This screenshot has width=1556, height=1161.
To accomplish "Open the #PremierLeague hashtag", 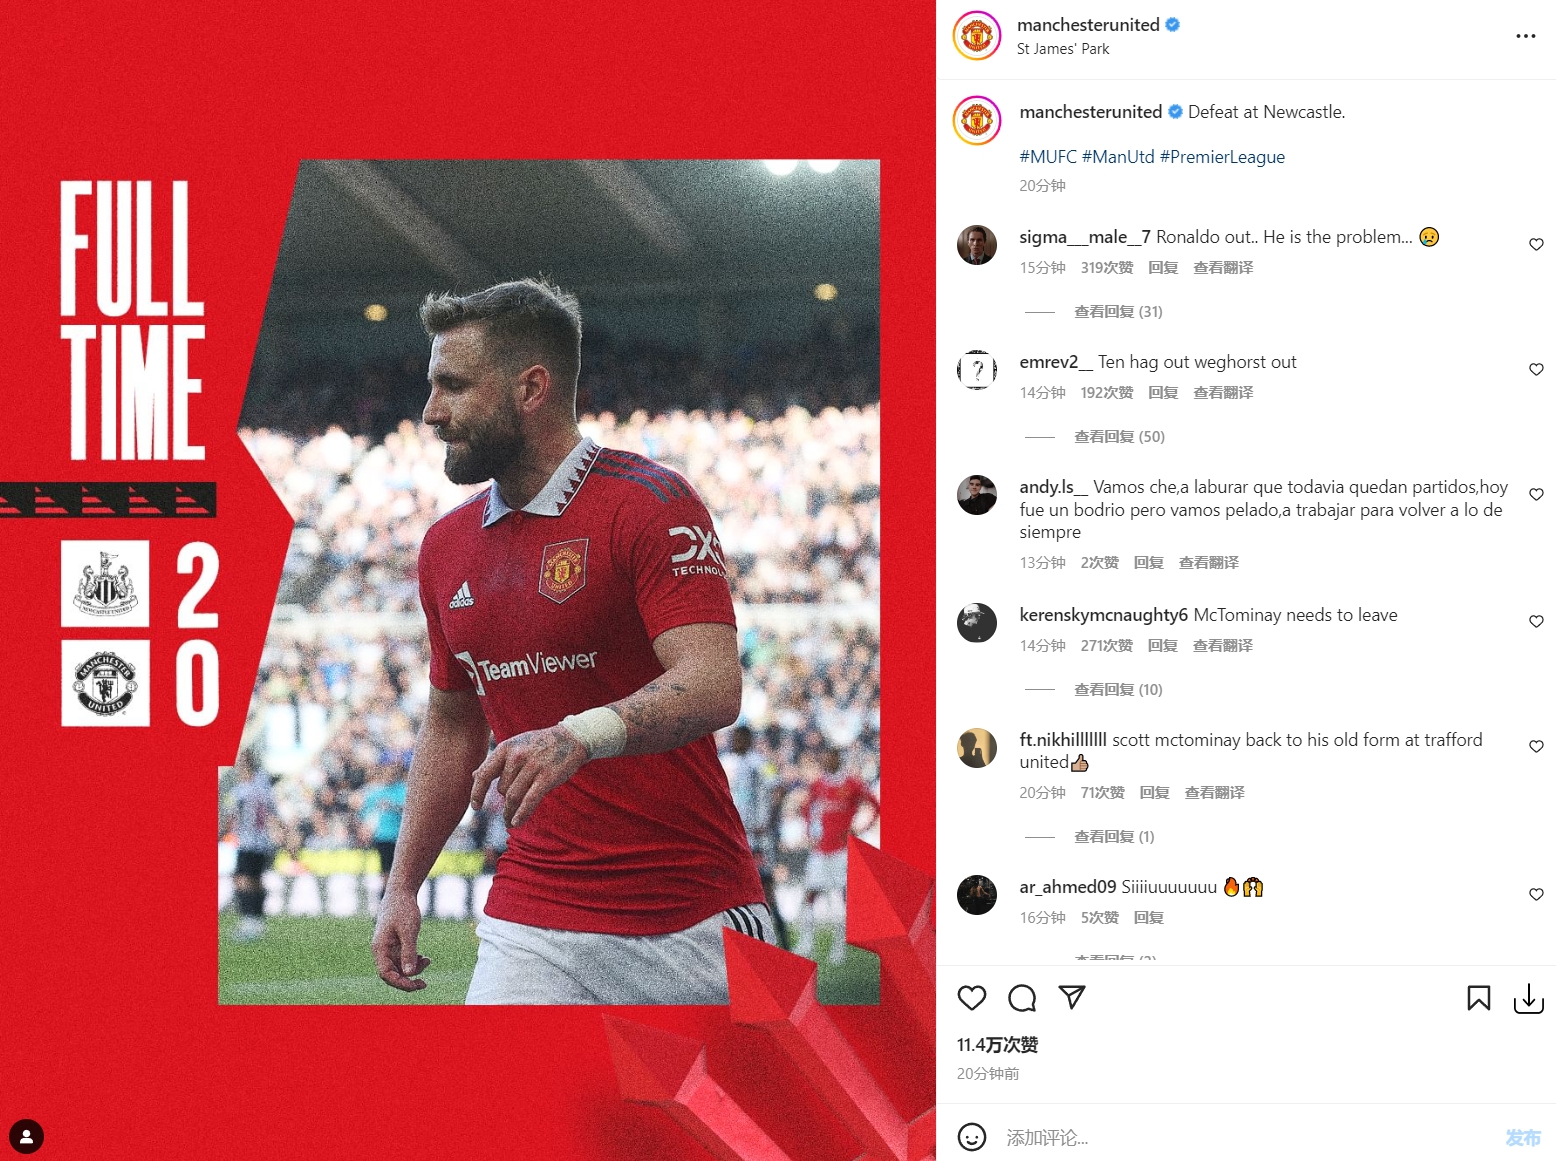I will (1222, 157).
